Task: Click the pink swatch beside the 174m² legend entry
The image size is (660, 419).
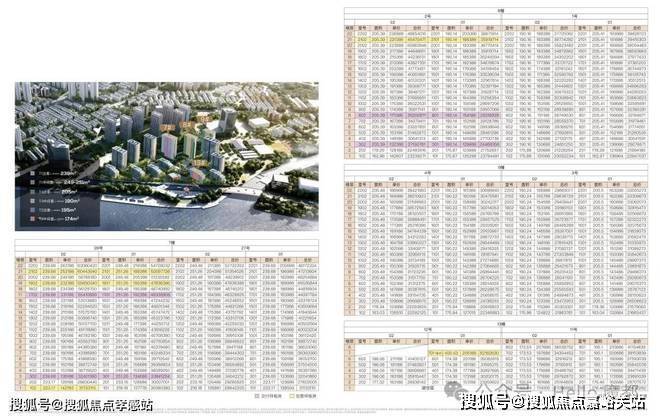Action: click(32, 219)
